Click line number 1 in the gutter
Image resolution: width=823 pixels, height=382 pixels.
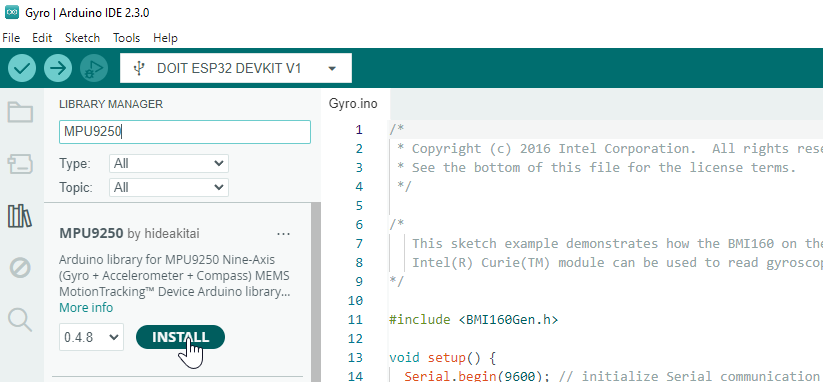click(x=359, y=130)
